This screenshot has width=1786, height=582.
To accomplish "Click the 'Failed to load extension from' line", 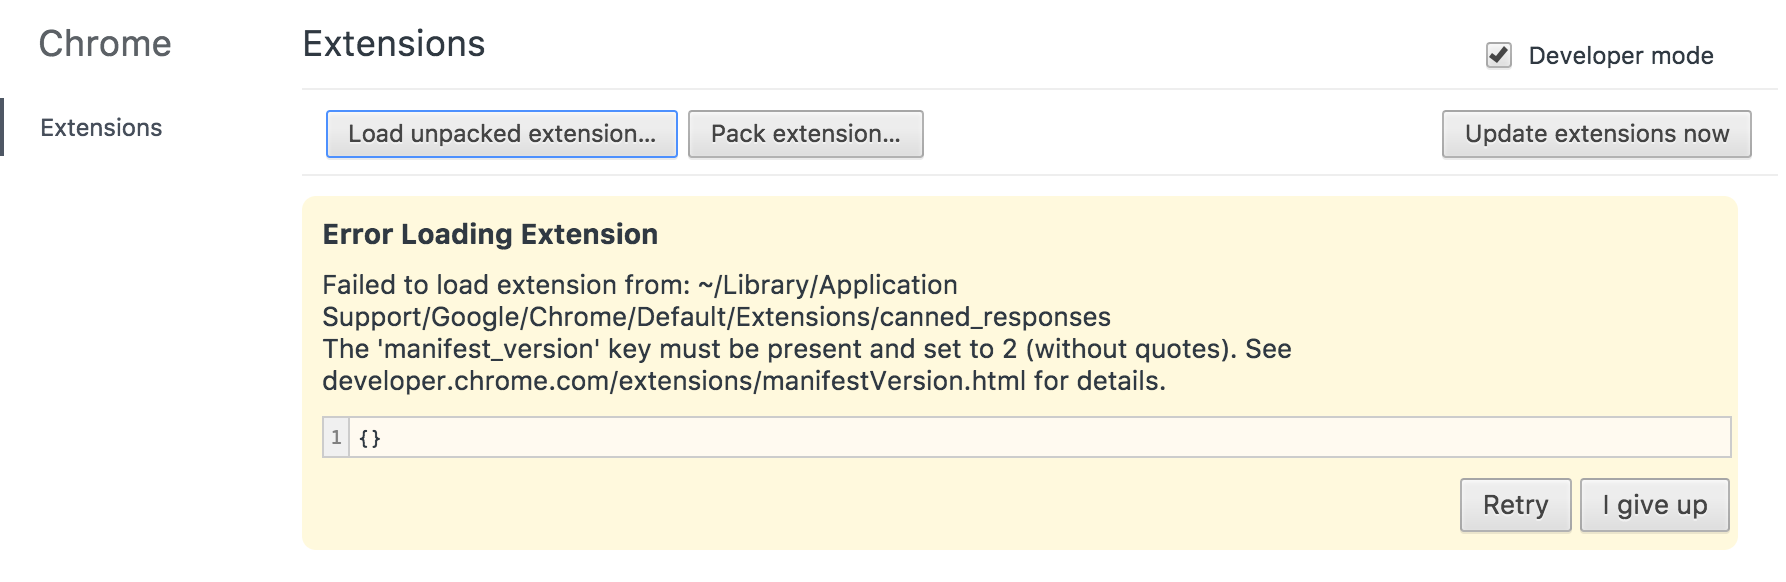I will (506, 285).
